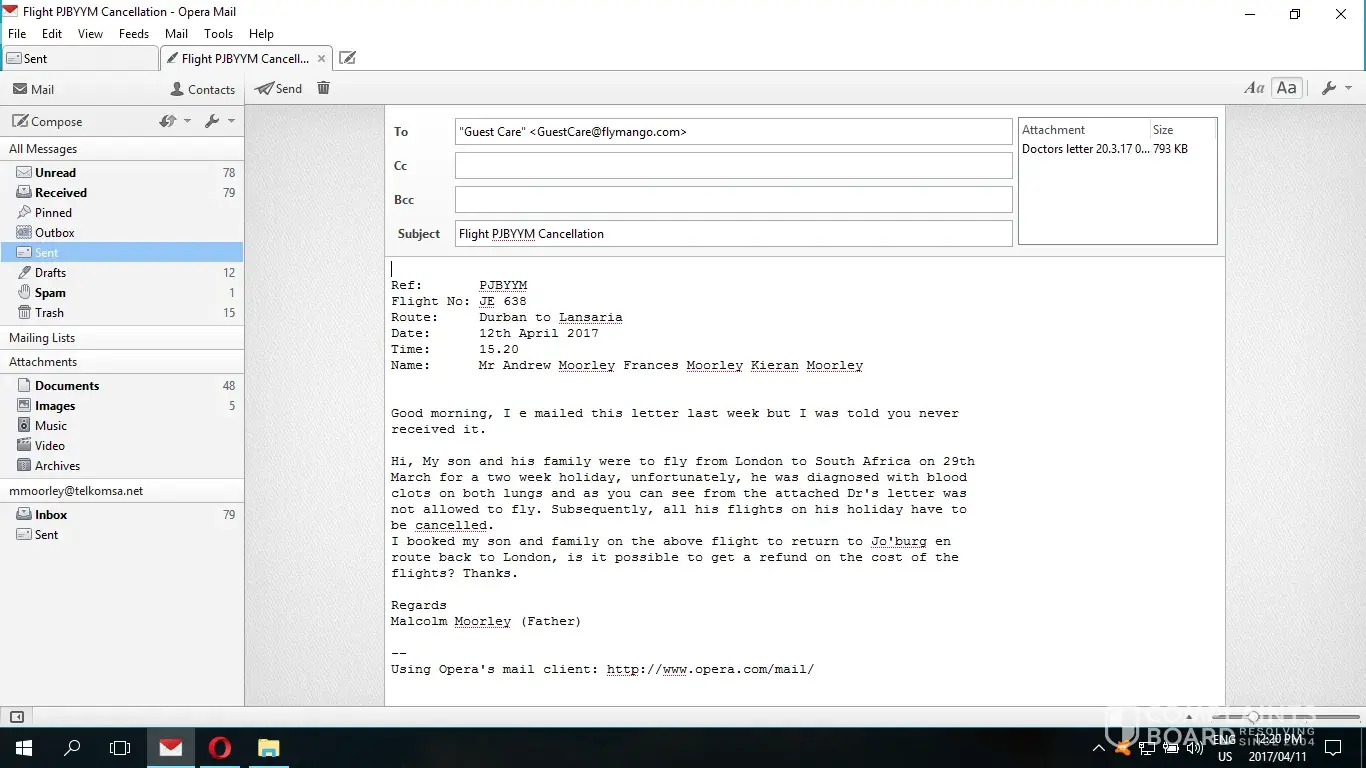The image size is (1366, 768).
Task: Open new compose tab icon beside tabs
Action: tap(347, 58)
